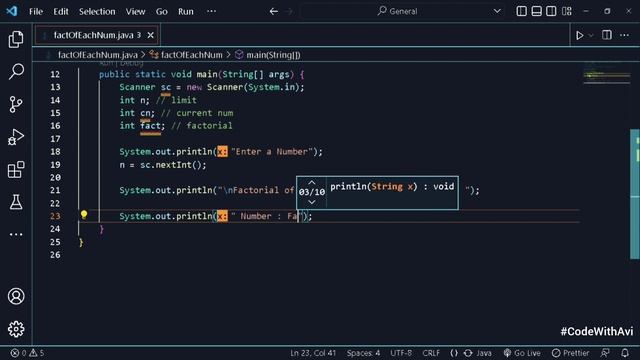Go back with the left arrow
Viewport: 640px width, 360px height.
(x=274, y=11)
